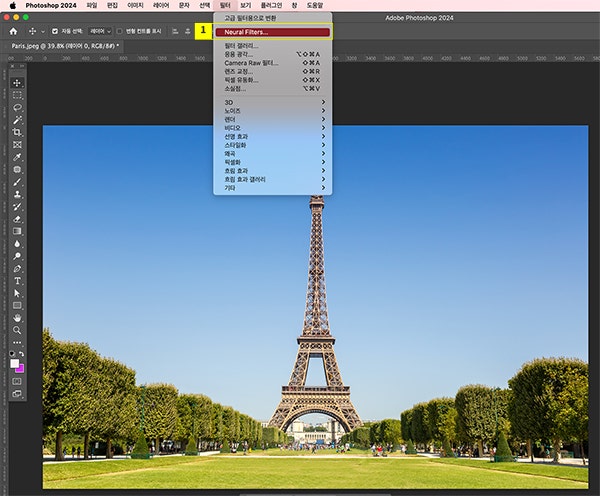Select the Move tool in toolbar
The image size is (600, 496).
pyautogui.click(x=17, y=83)
